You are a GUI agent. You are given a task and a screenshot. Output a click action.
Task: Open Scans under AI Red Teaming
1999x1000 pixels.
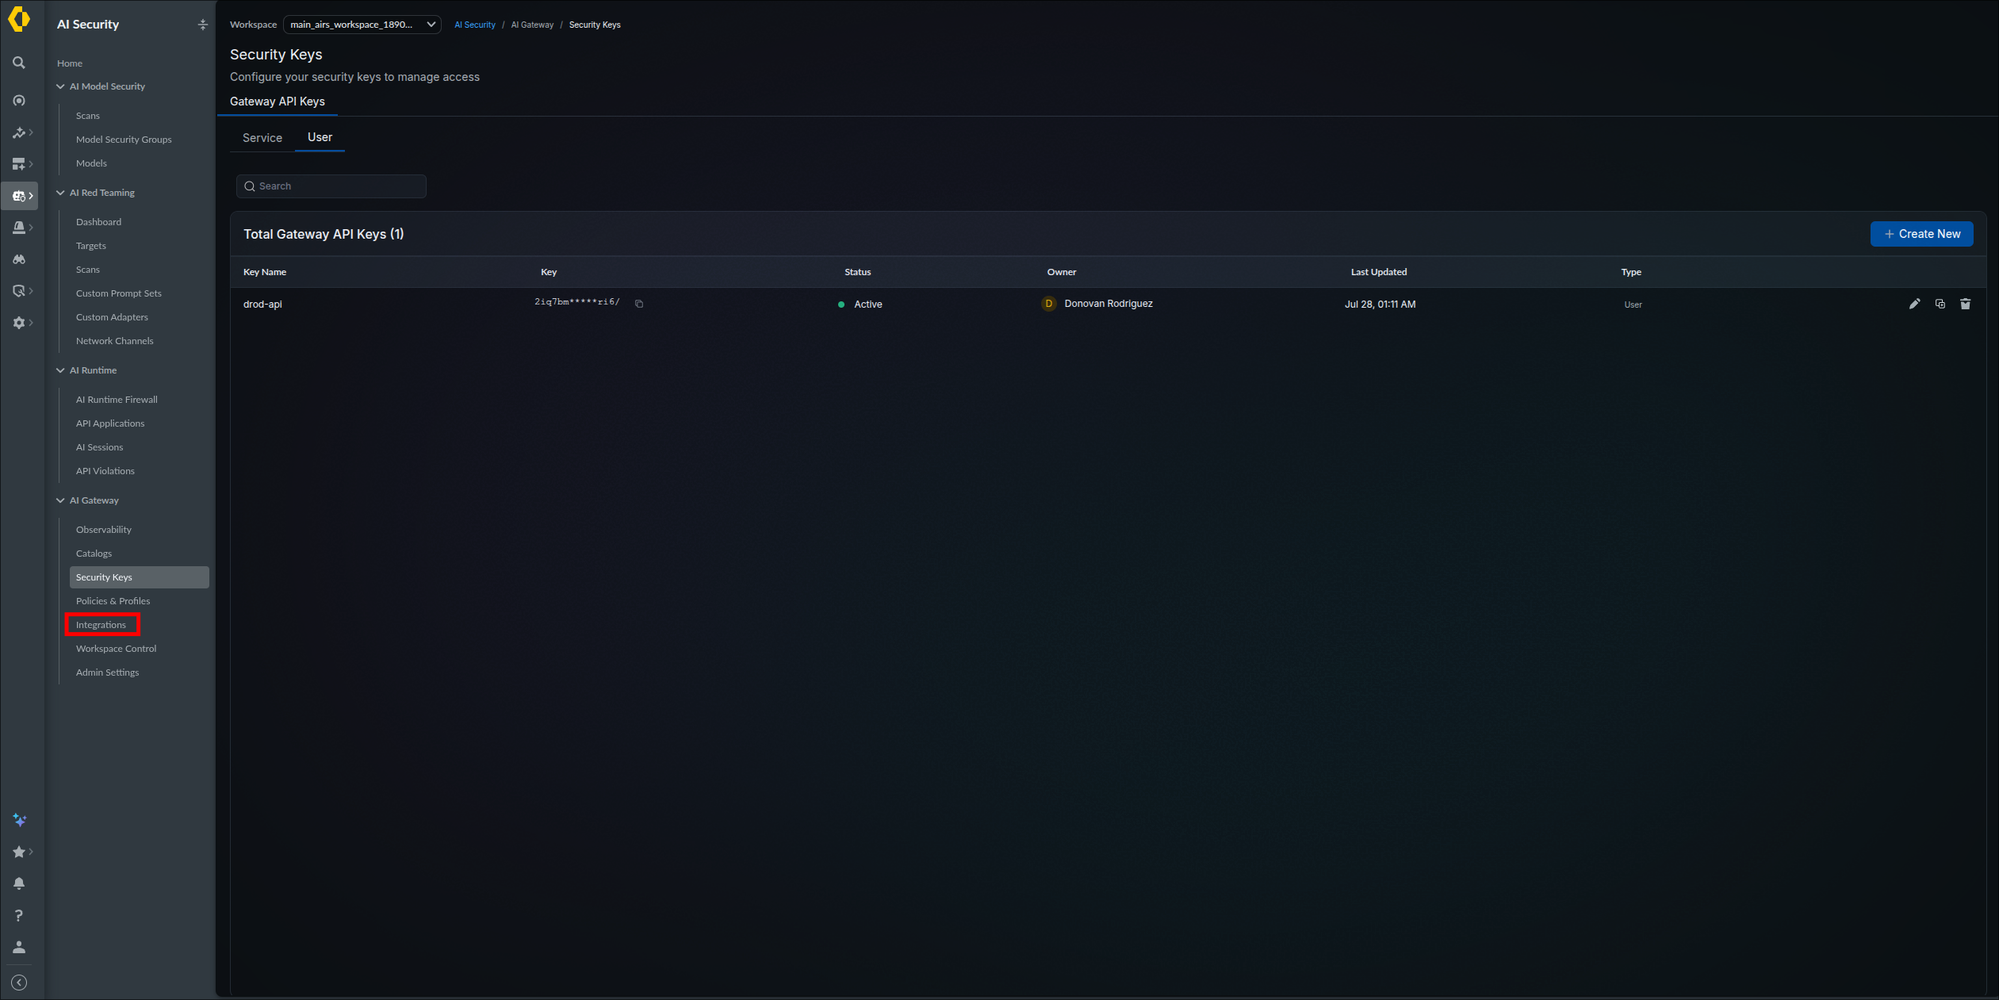click(x=88, y=270)
